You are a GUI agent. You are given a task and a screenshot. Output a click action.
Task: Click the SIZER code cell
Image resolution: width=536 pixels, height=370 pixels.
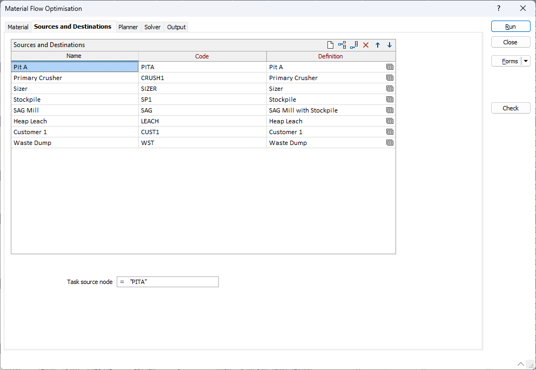point(202,89)
